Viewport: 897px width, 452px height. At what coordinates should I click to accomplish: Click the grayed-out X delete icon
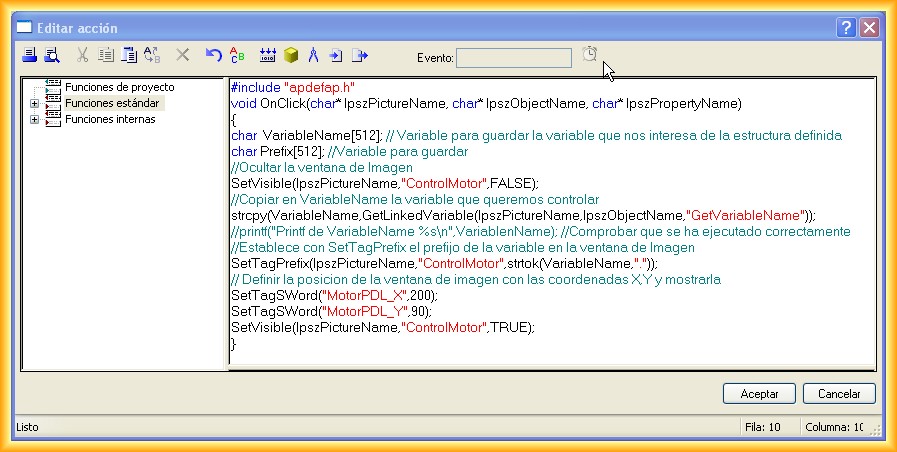click(x=183, y=56)
